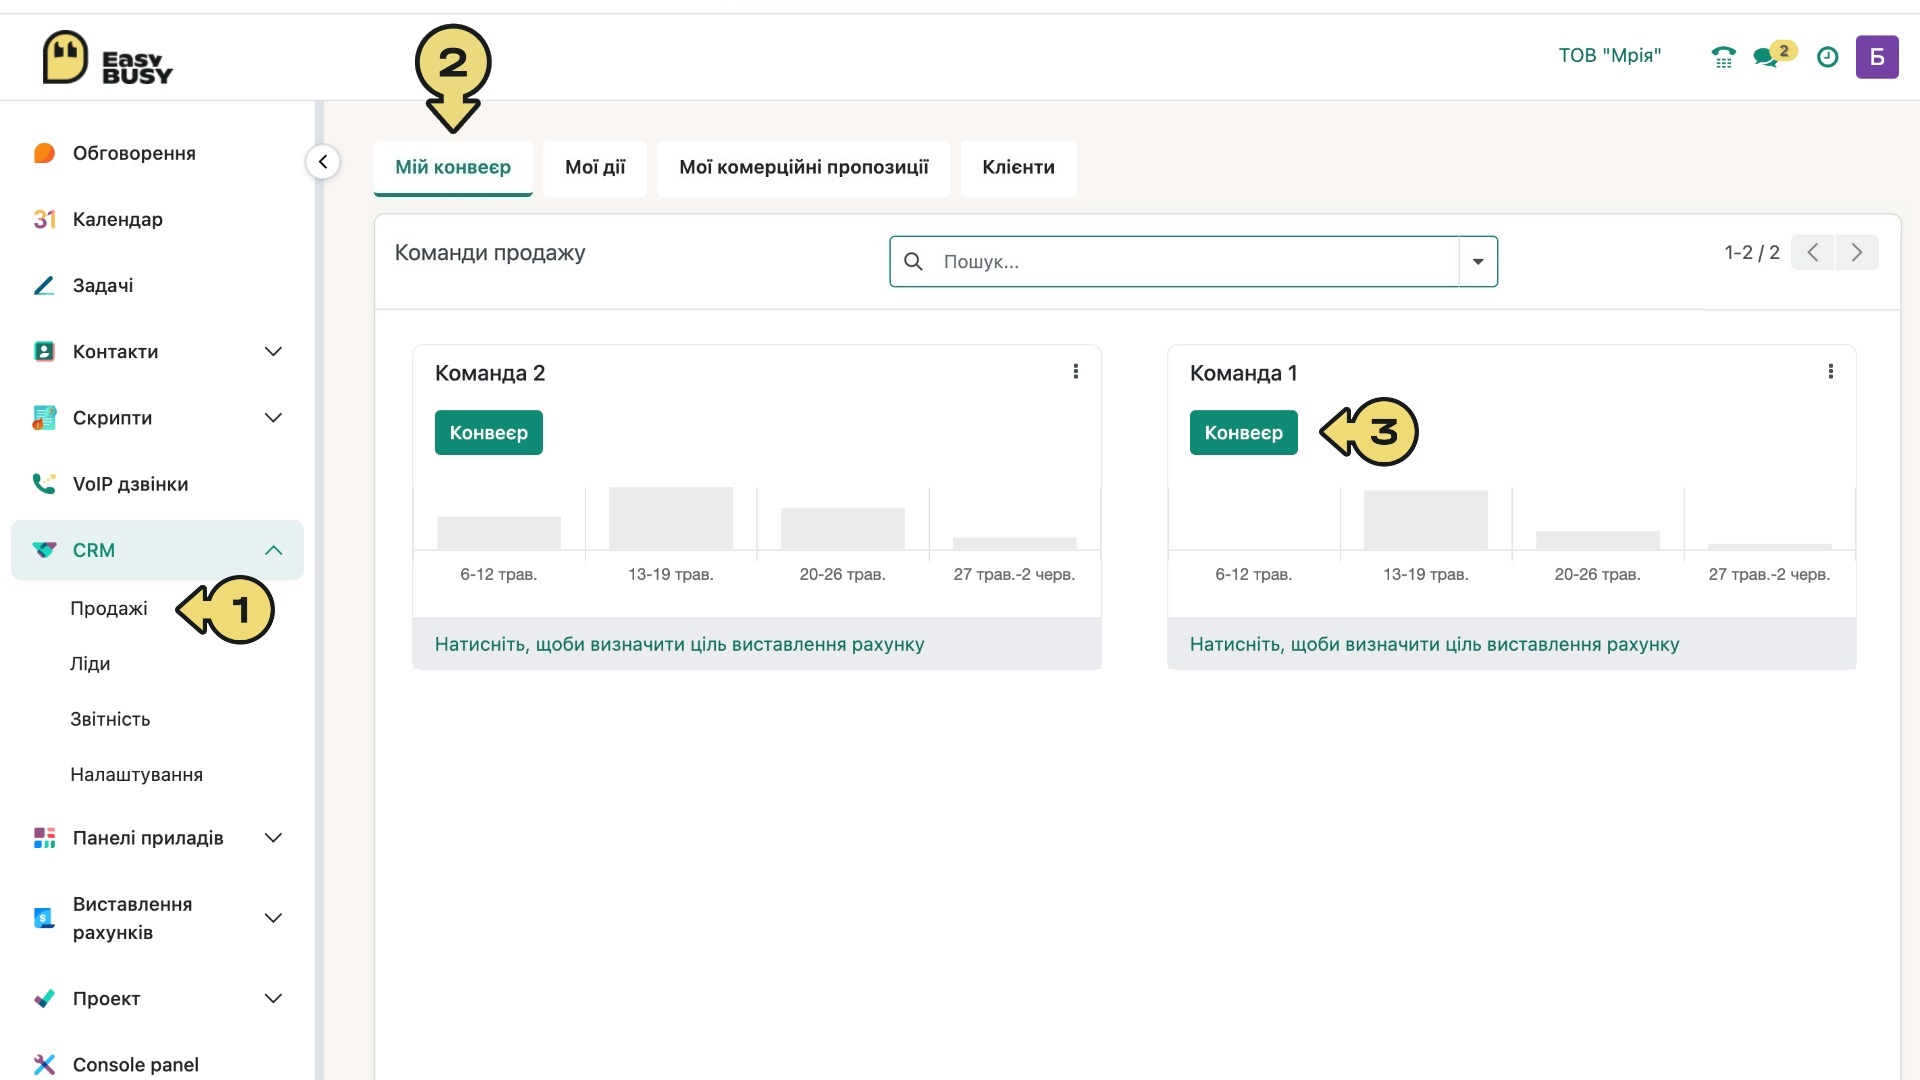1920x1080 pixels.
Task: Click the search magnifier icon
Action: [913, 262]
